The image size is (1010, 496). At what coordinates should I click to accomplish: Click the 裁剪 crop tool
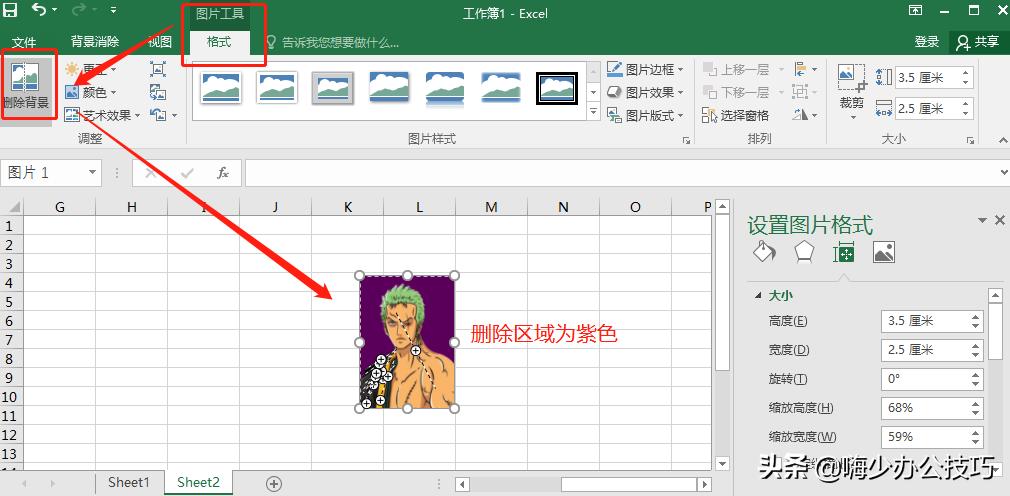point(852,90)
